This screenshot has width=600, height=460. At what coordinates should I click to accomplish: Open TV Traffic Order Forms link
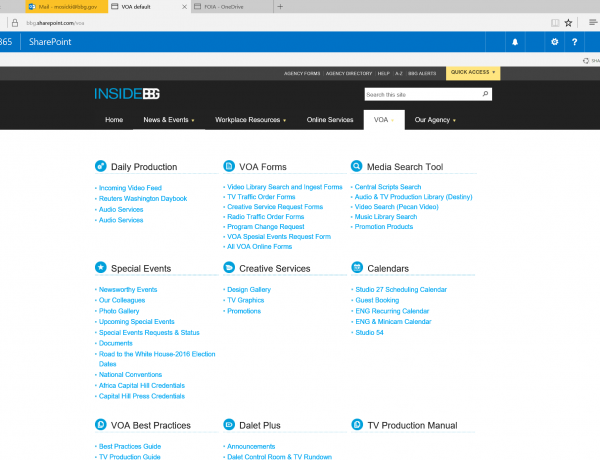click(261, 197)
